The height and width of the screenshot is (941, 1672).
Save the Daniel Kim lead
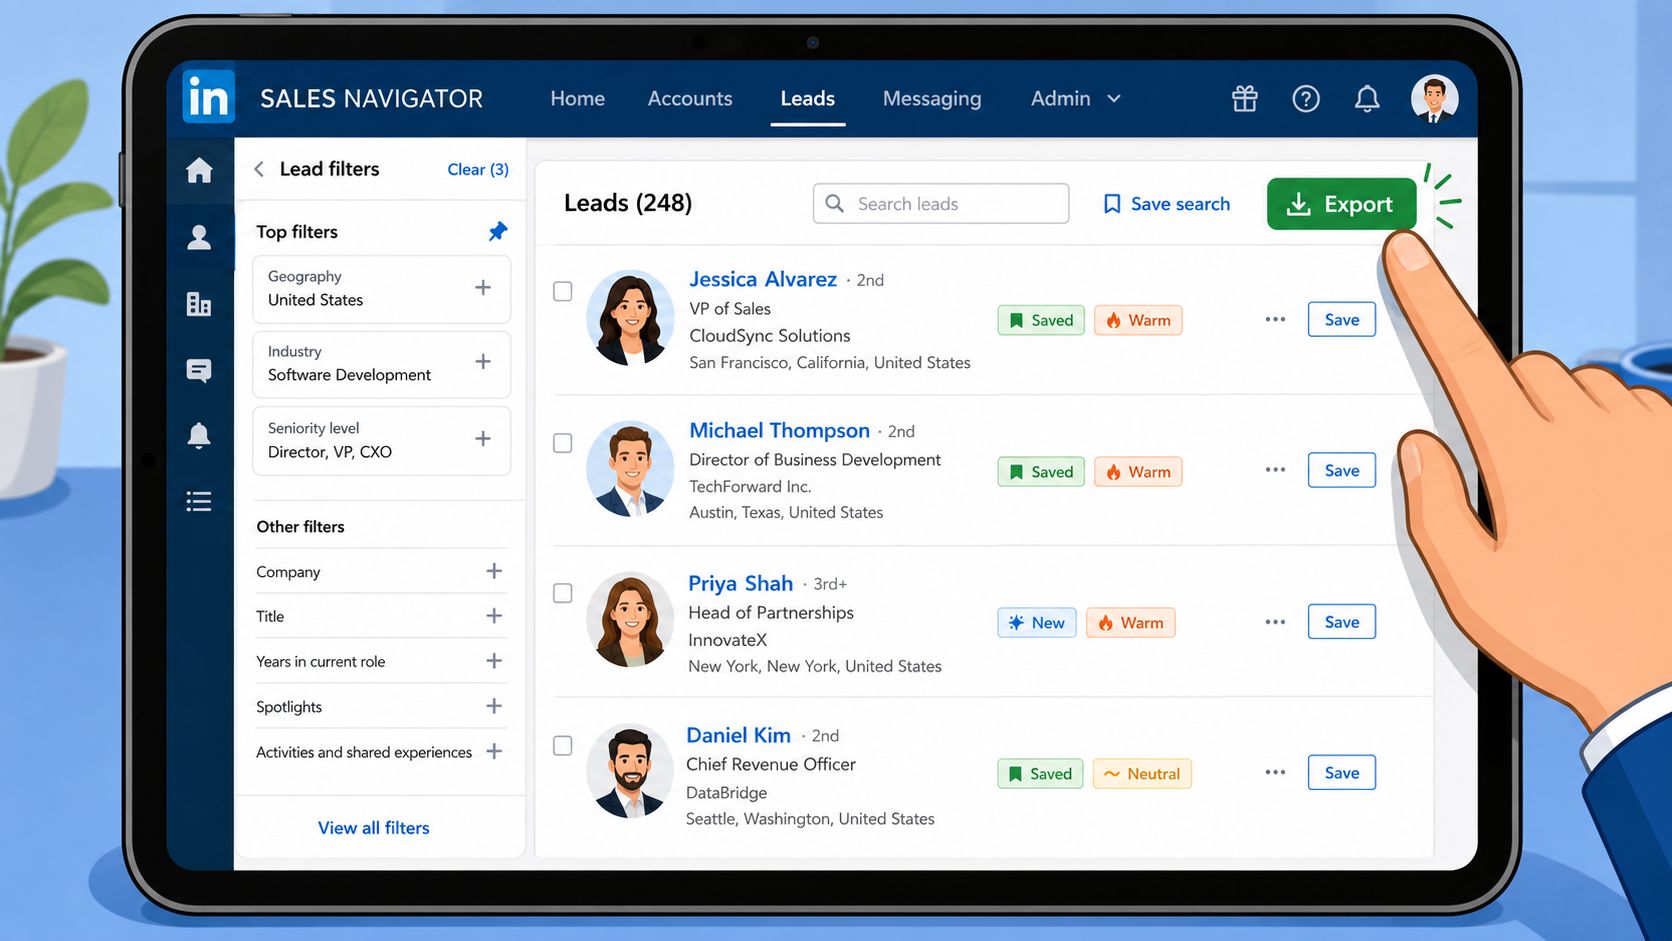tap(1341, 772)
